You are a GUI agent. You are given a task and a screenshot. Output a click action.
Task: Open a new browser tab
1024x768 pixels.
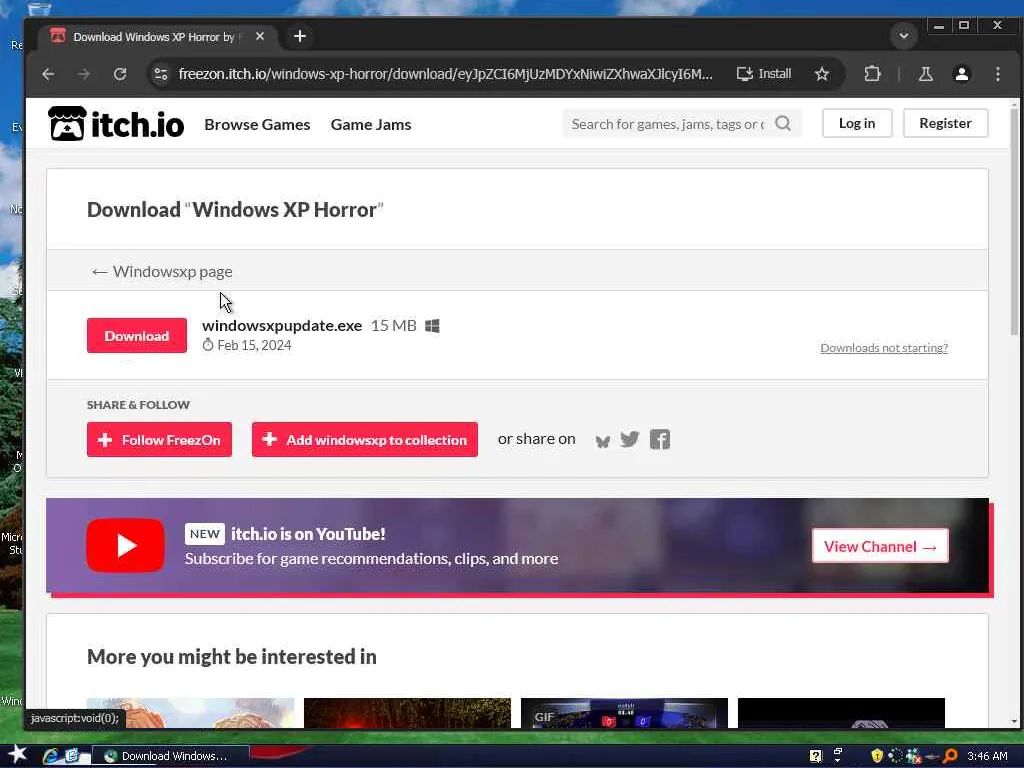click(300, 37)
